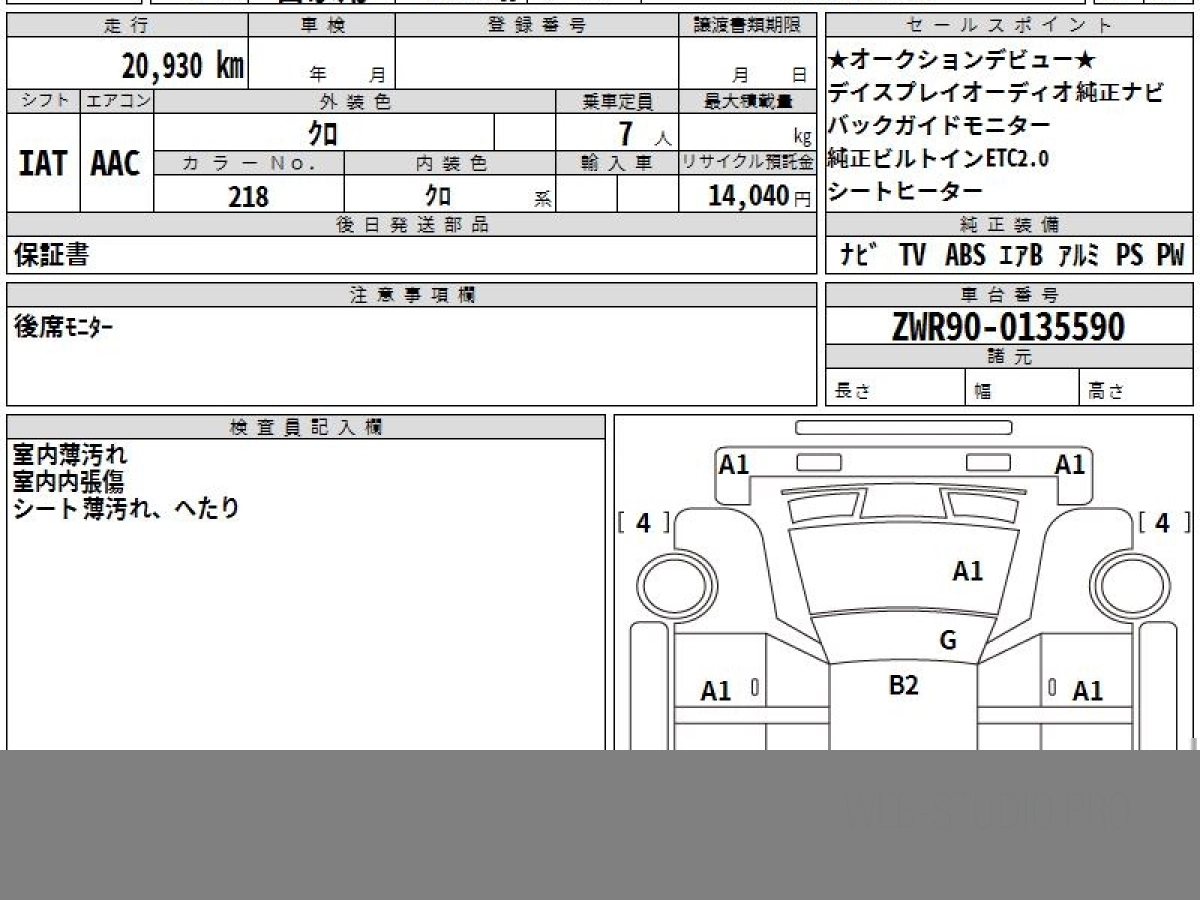Select the 純正装備 header
The width and height of the screenshot is (1200, 900).
(1010, 225)
